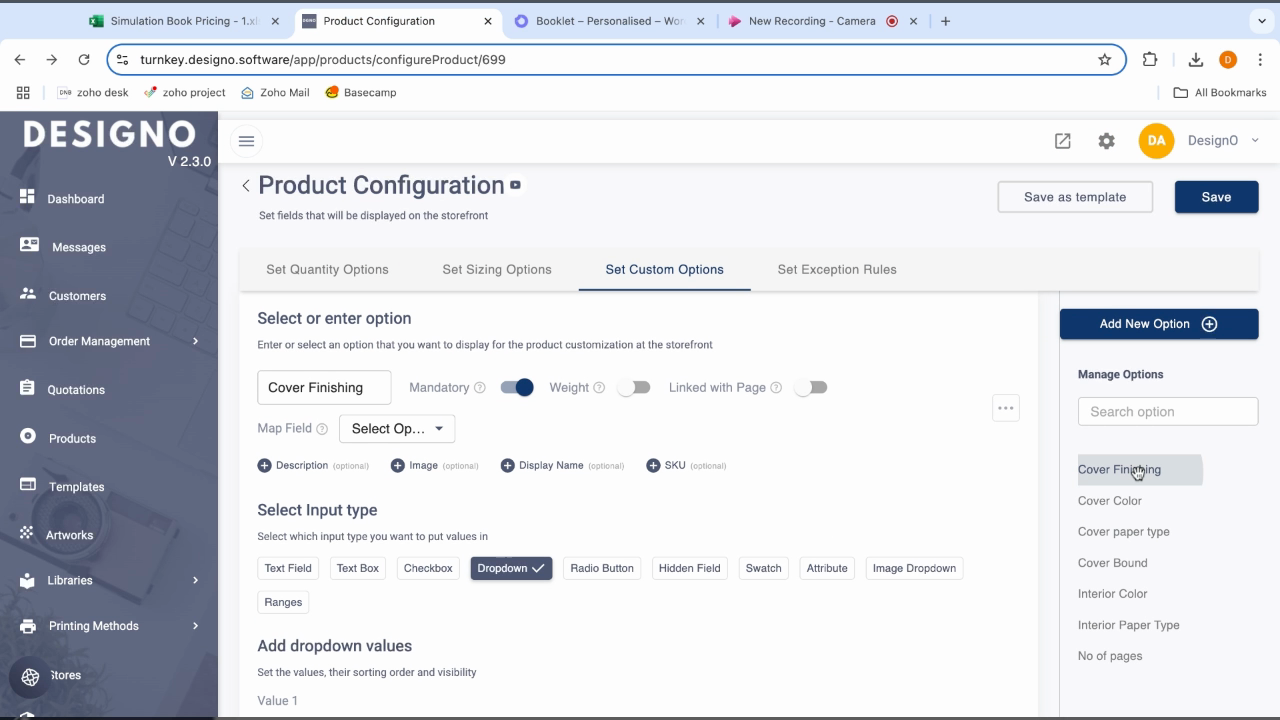
Task: Click the back arrow beside Product Configuration
Action: pyautogui.click(x=245, y=185)
